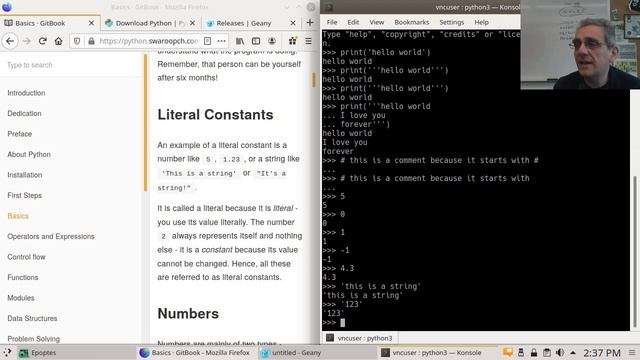The height and width of the screenshot is (360, 640).
Task: Open Firefox account icon
Action: coord(272,41)
